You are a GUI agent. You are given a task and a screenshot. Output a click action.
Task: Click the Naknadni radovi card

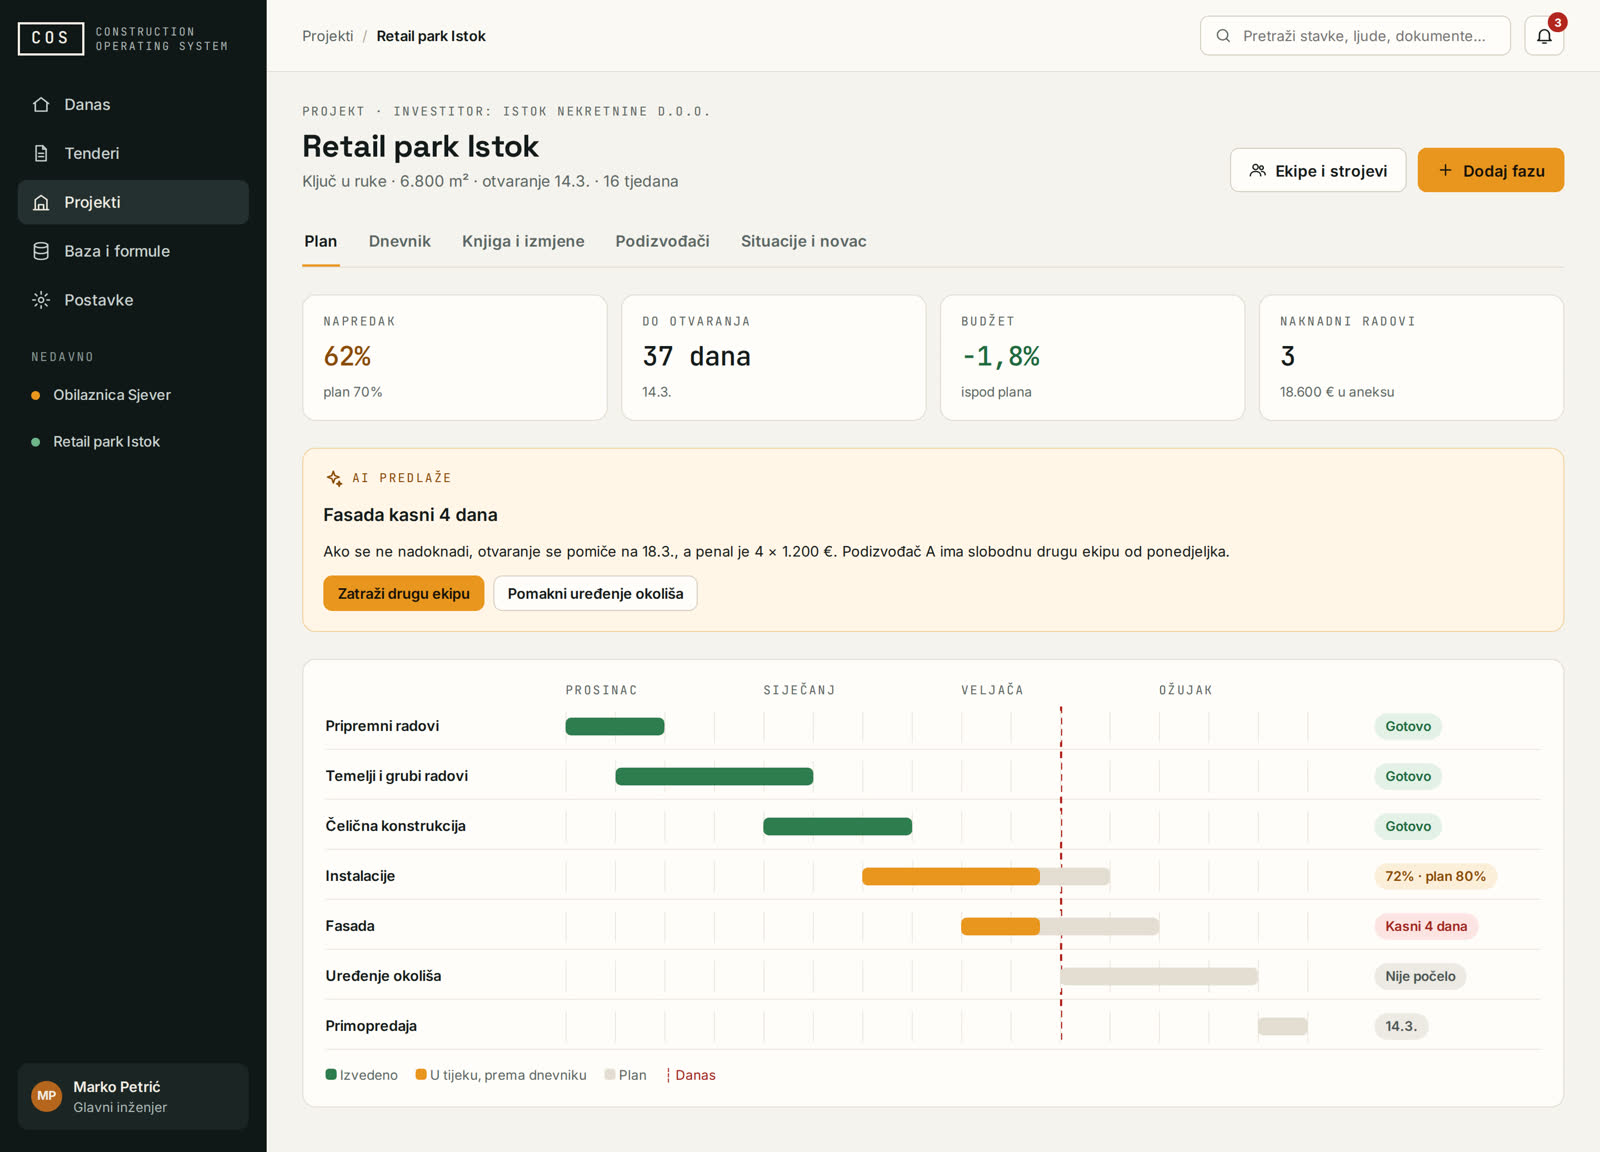(x=1411, y=357)
